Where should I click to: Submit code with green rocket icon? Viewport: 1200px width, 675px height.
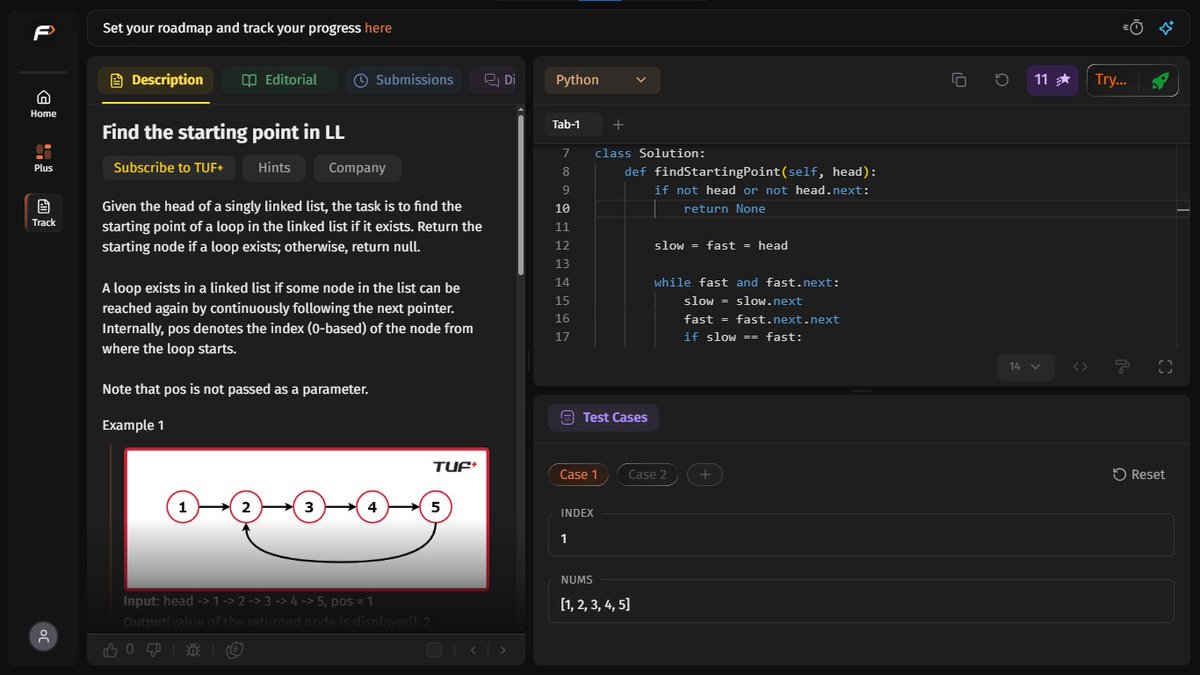coord(1159,80)
